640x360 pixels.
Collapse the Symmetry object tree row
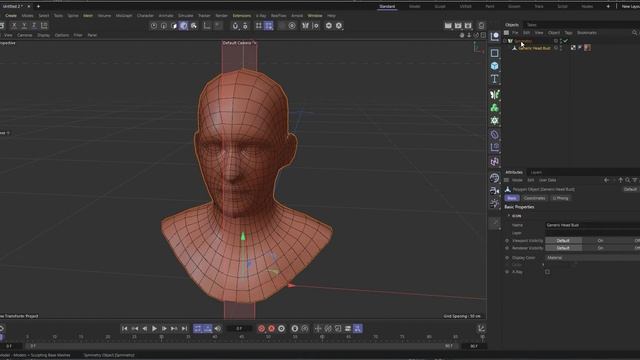pyautogui.click(x=505, y=41)
